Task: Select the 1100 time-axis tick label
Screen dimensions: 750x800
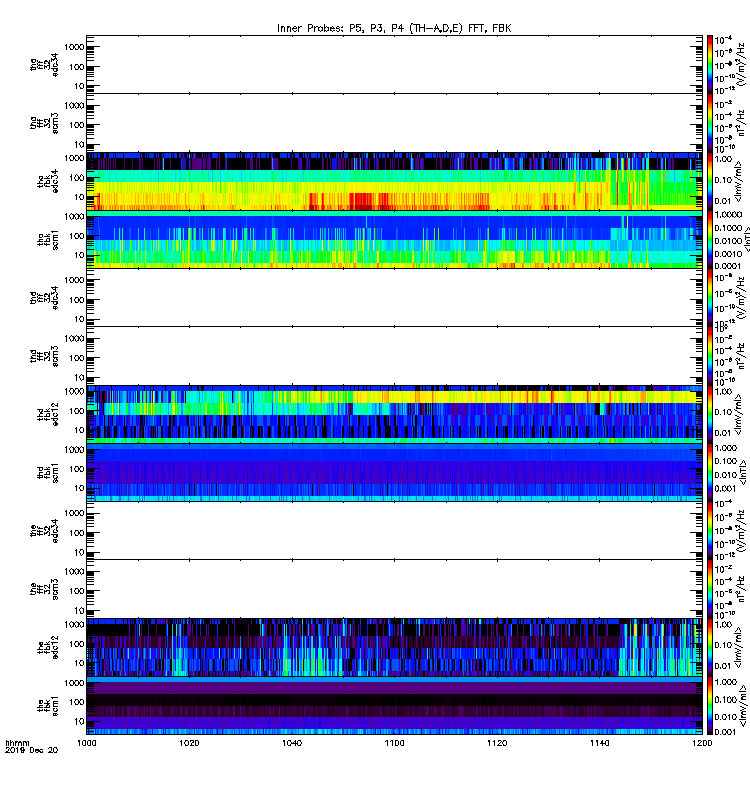Action: click(394, 743)
